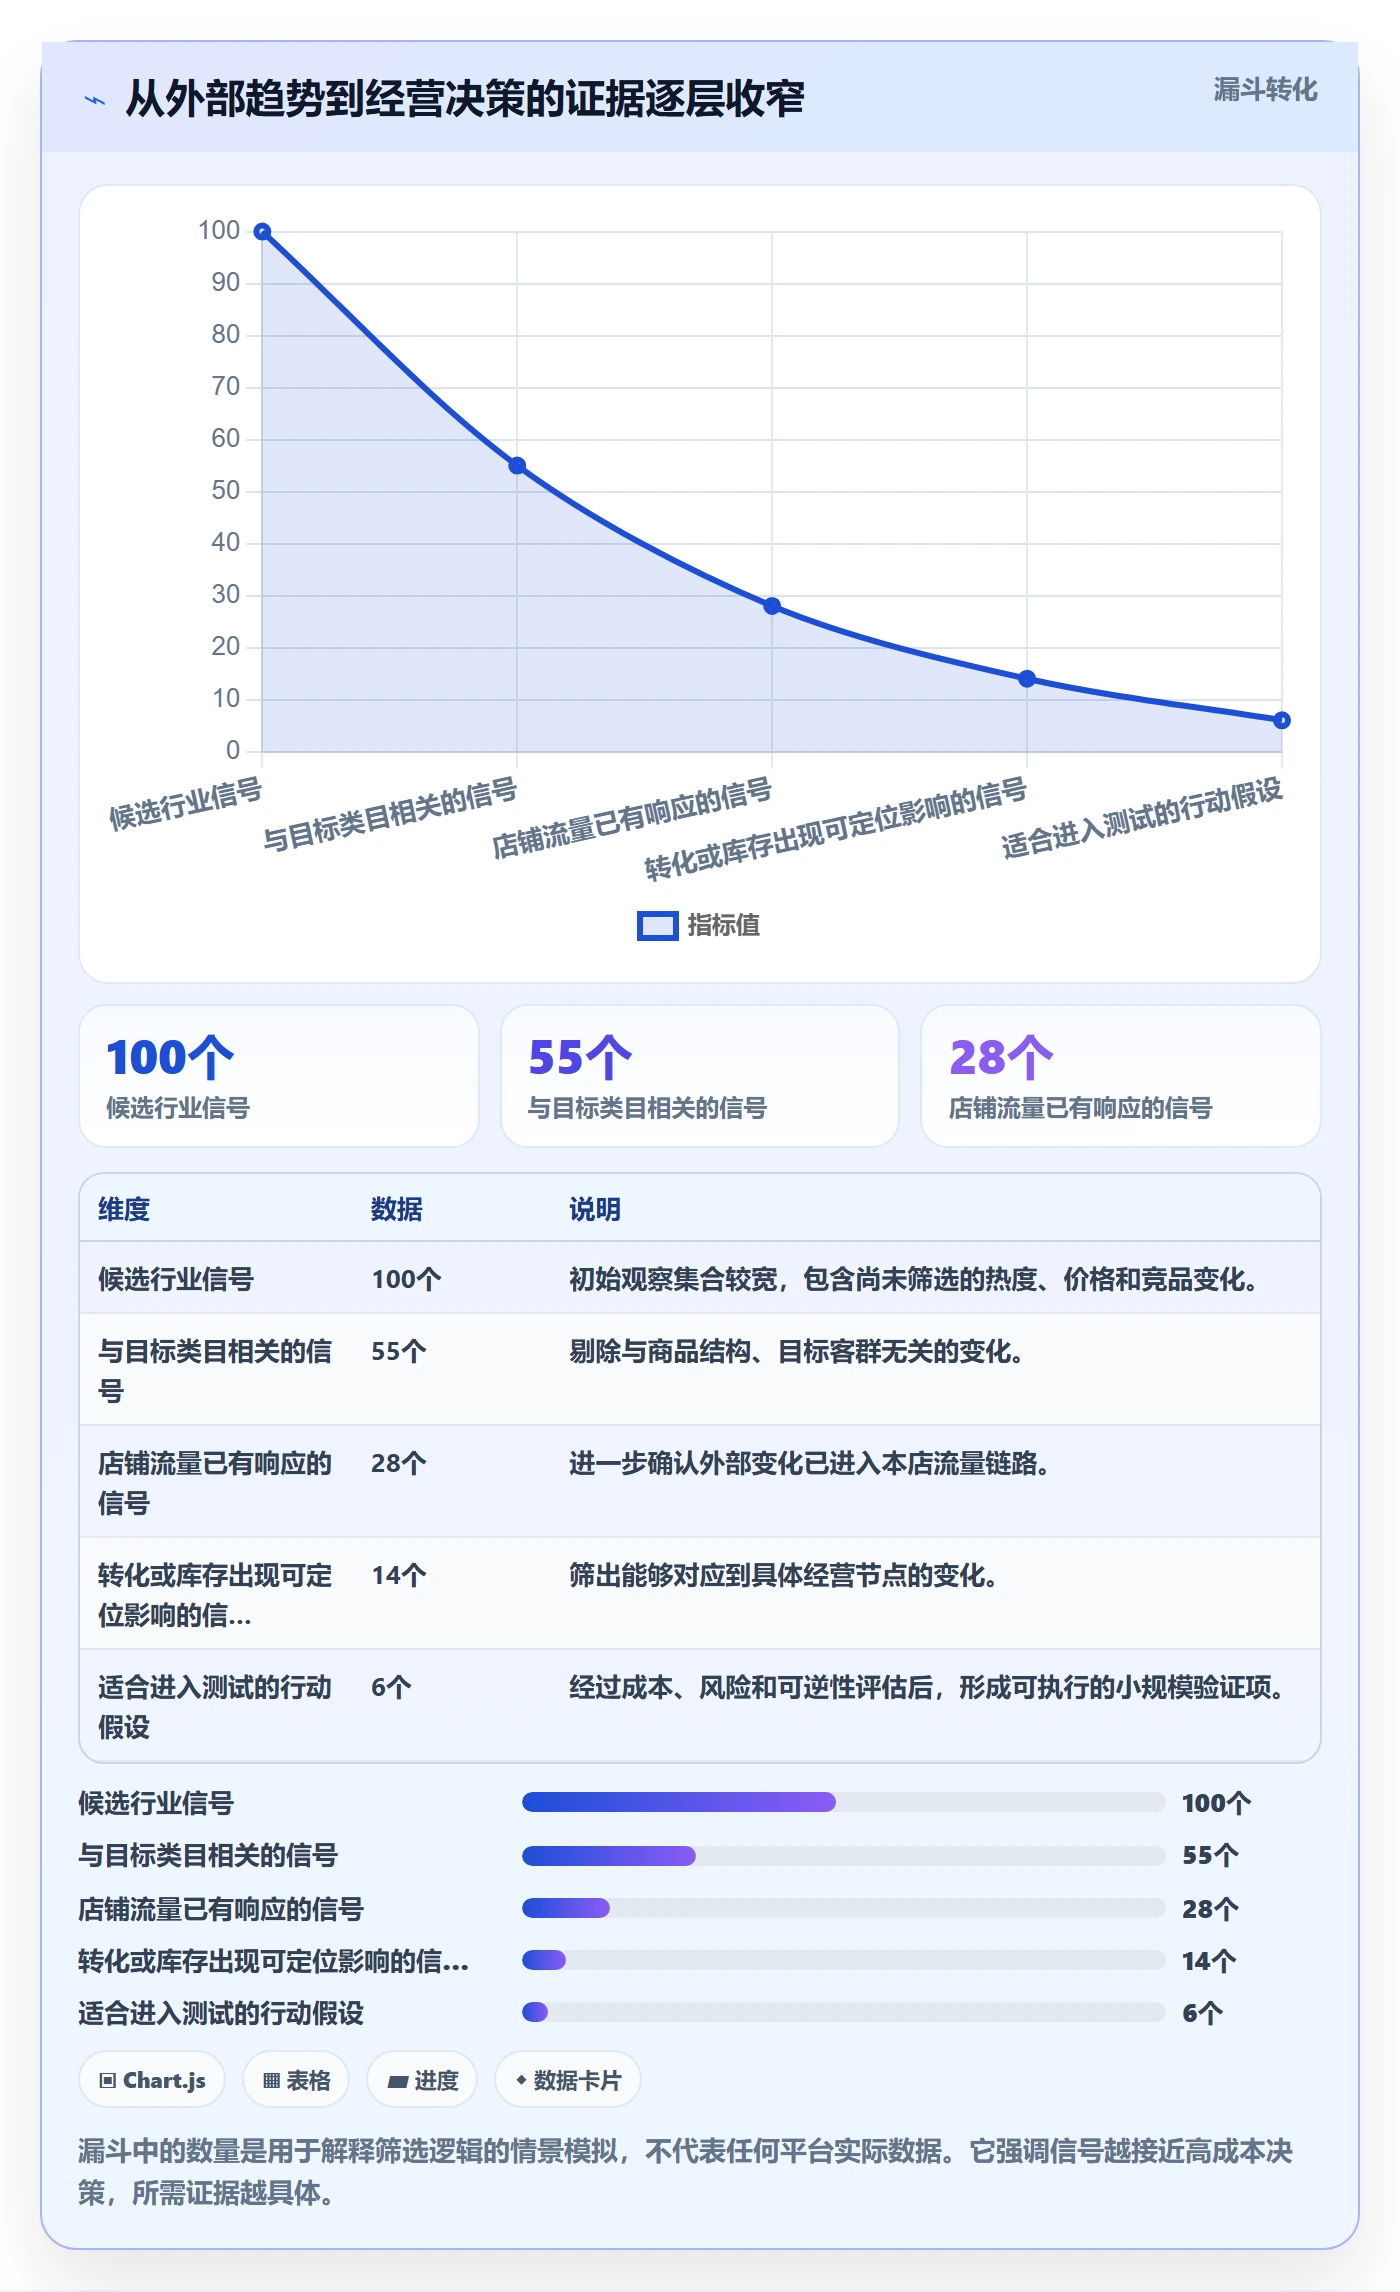Select the 28个 店铺流量已有响应的信号 card

(1121, 1076)
